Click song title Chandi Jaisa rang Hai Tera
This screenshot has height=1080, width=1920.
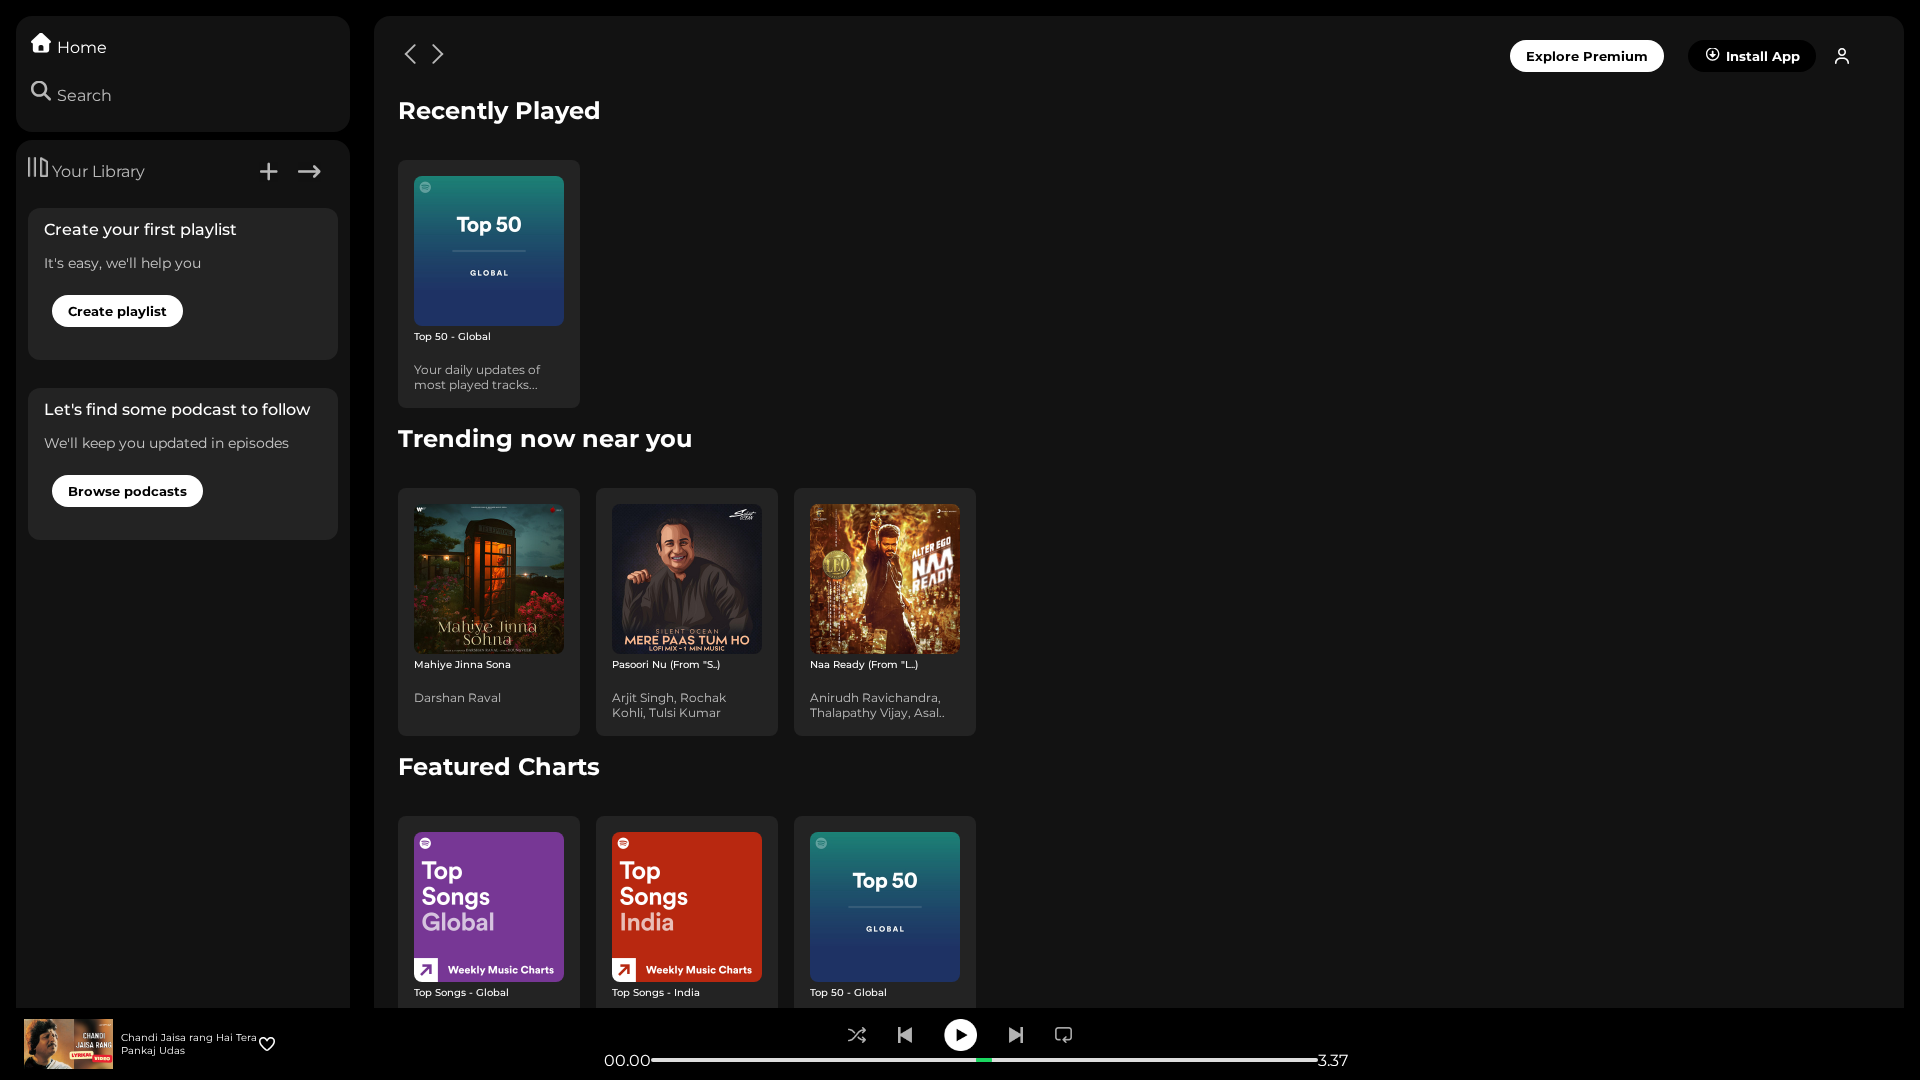[189, 1037]
